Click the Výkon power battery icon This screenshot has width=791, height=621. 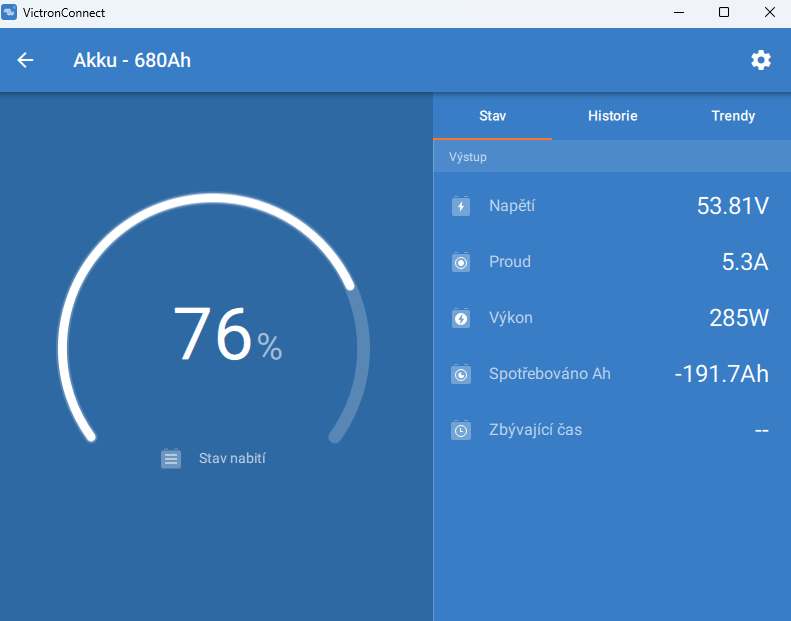click(461, 318)
